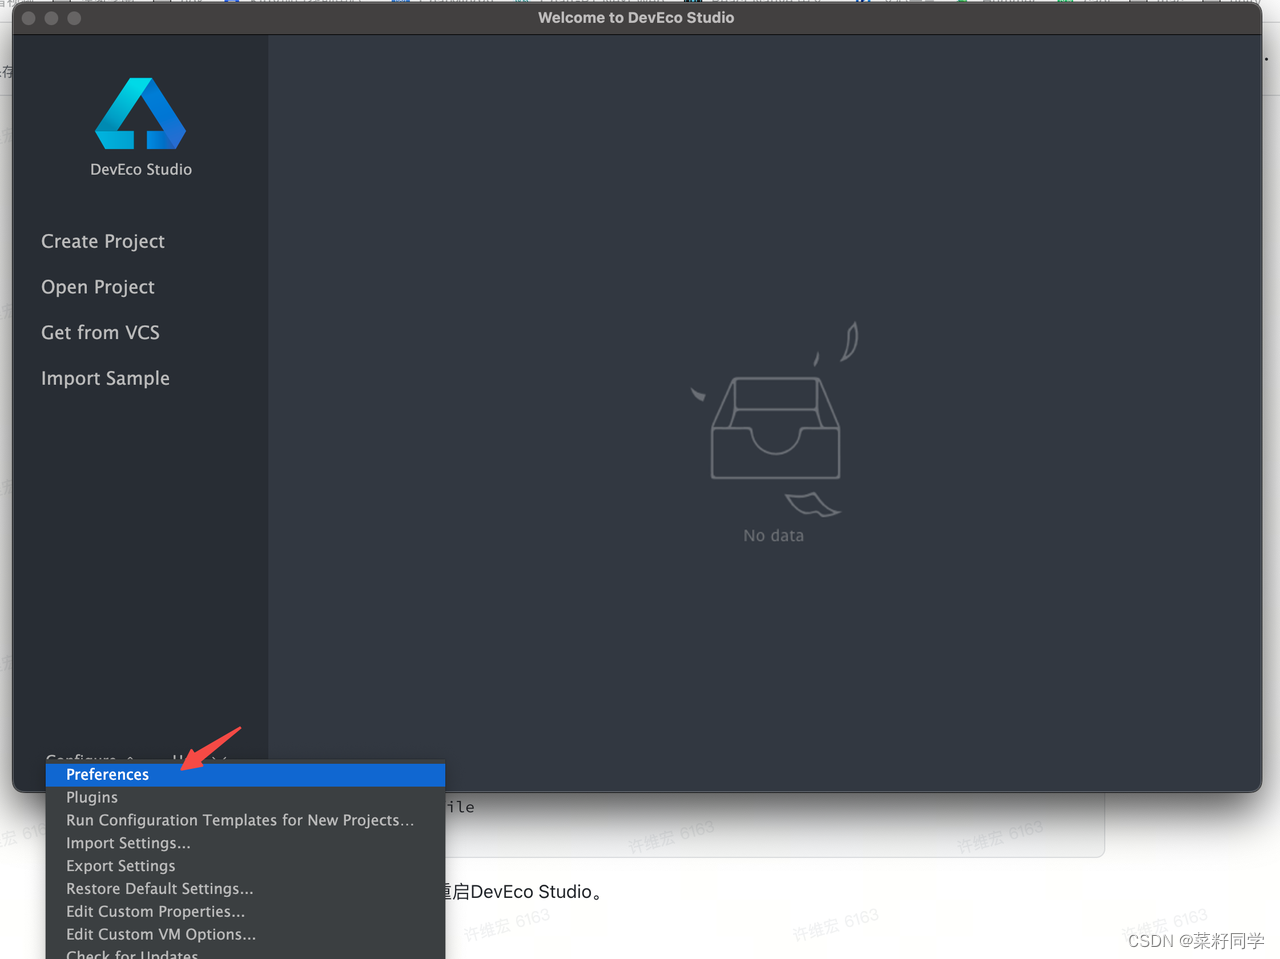Choose Get from VCS

coord(100,332)
